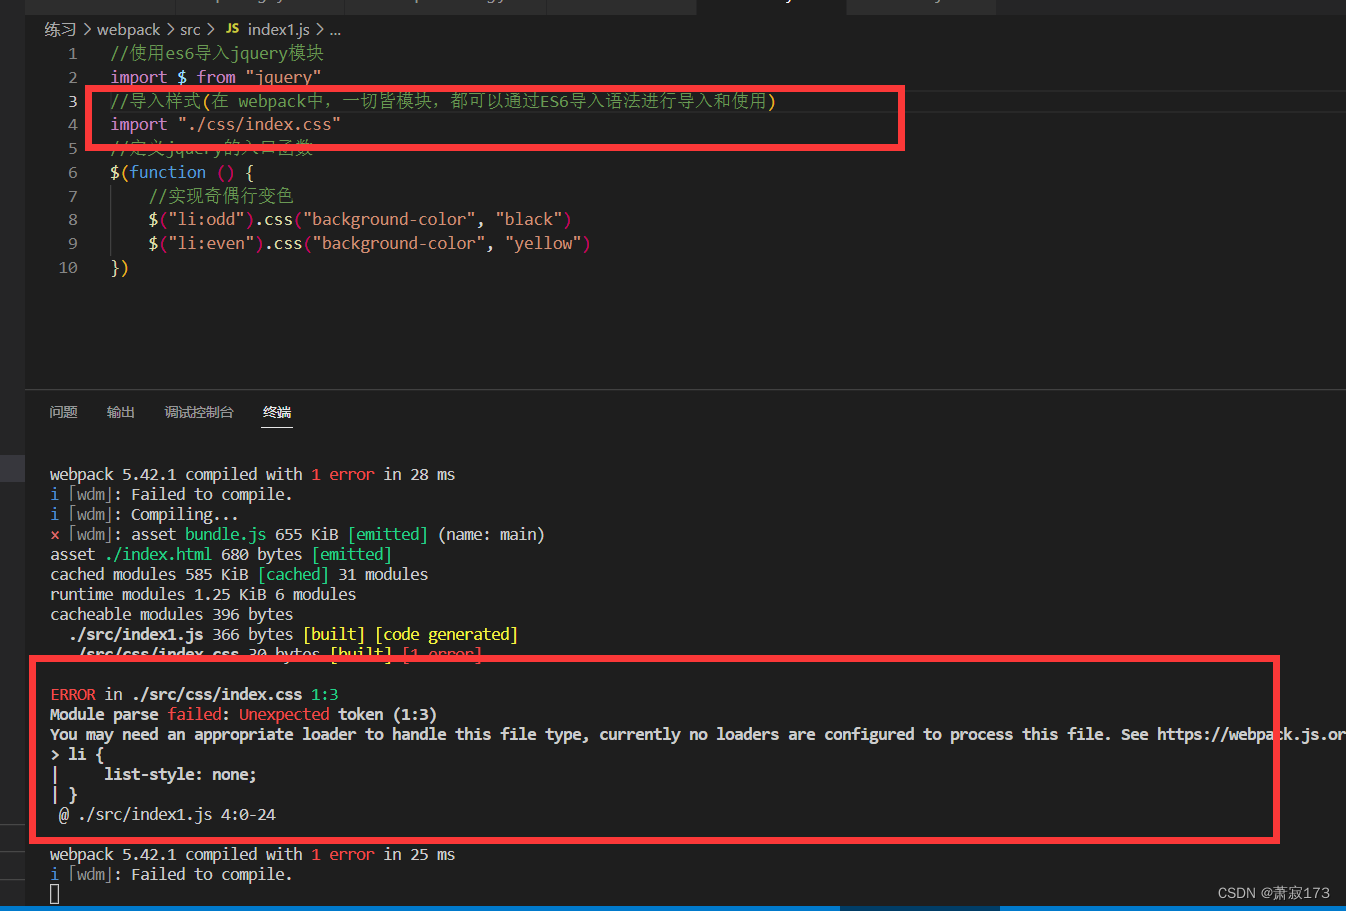
Task: Click "list-style: none;" in error snippet
Action: coord(180,774)
